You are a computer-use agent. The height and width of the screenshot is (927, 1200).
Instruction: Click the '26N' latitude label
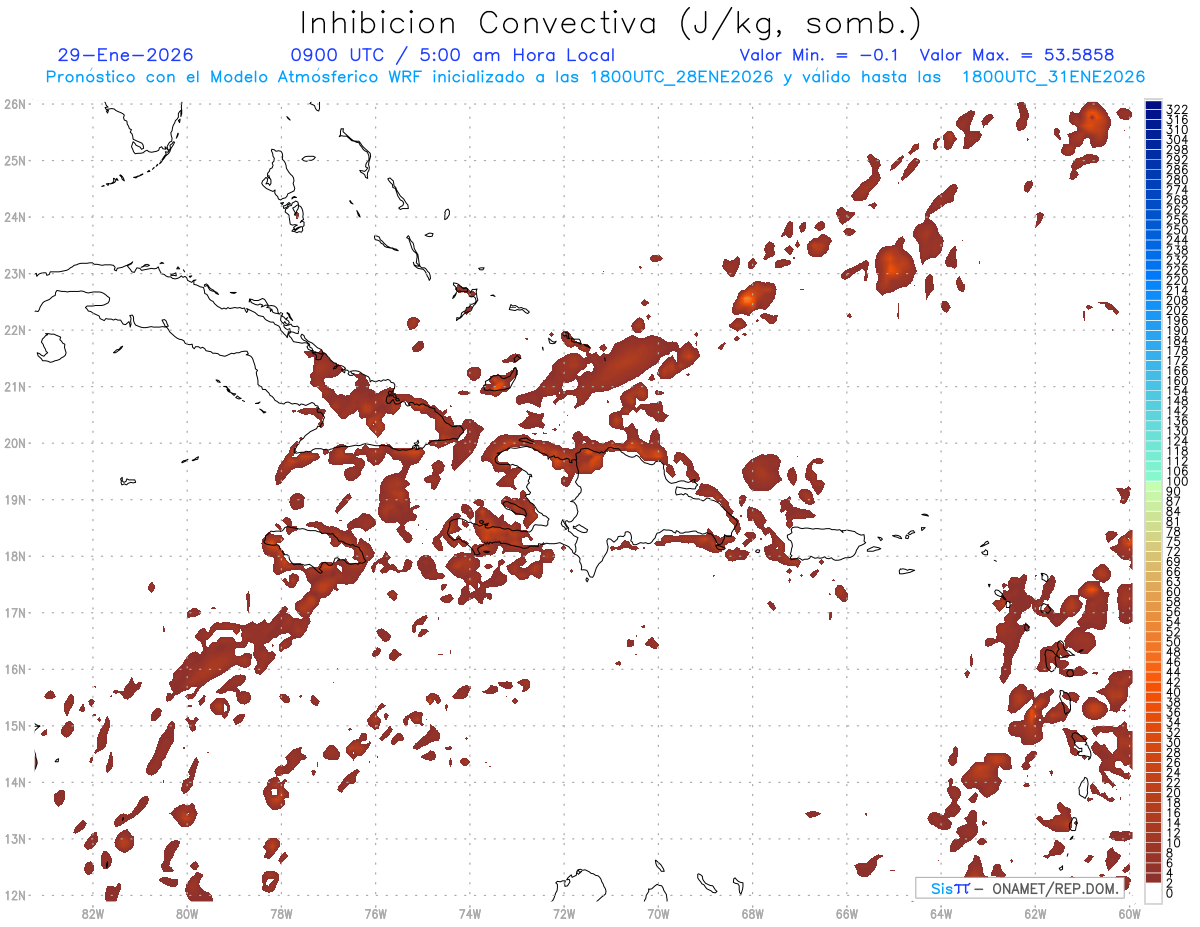14,104
